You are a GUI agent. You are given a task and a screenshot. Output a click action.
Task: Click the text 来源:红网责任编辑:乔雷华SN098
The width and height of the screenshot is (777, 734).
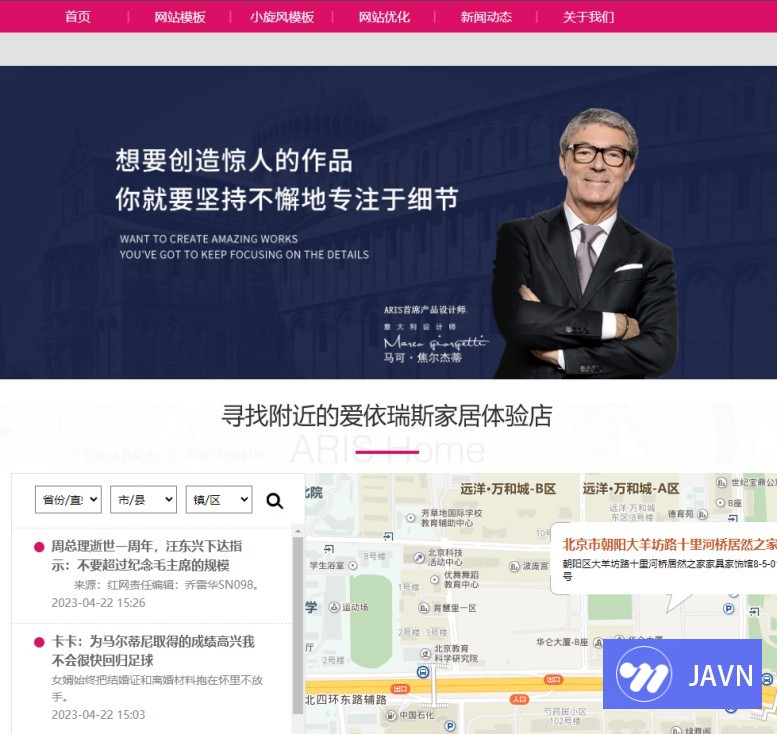pyautogui.click(x=166, y=585)
